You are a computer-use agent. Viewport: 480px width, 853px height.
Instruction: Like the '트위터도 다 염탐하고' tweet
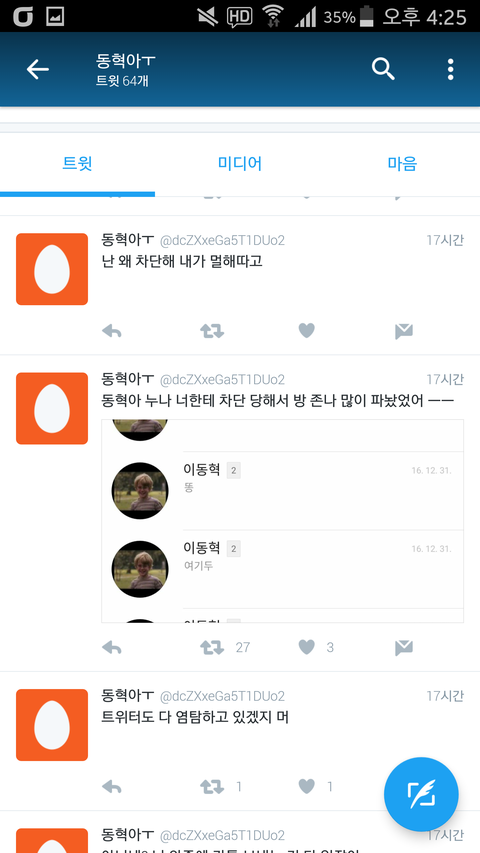point(307,786)
